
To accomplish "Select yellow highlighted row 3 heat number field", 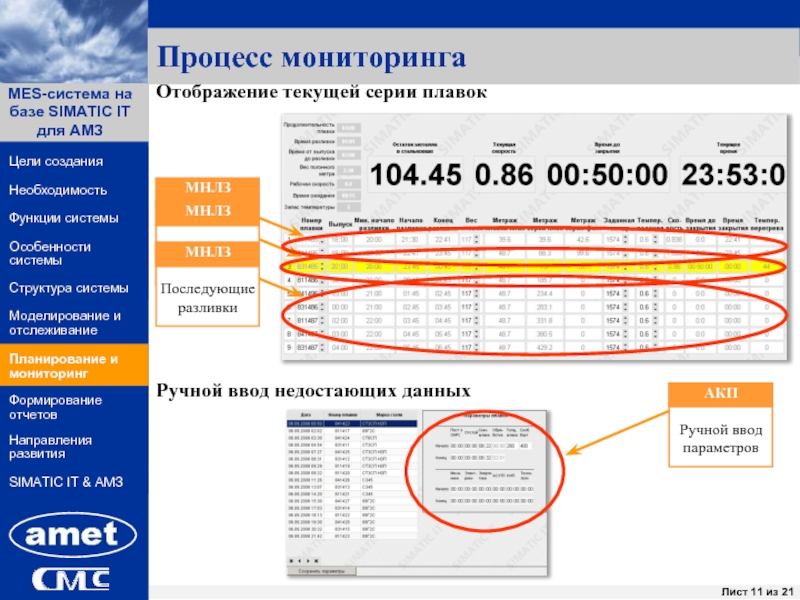I will [x=308, y=266].
